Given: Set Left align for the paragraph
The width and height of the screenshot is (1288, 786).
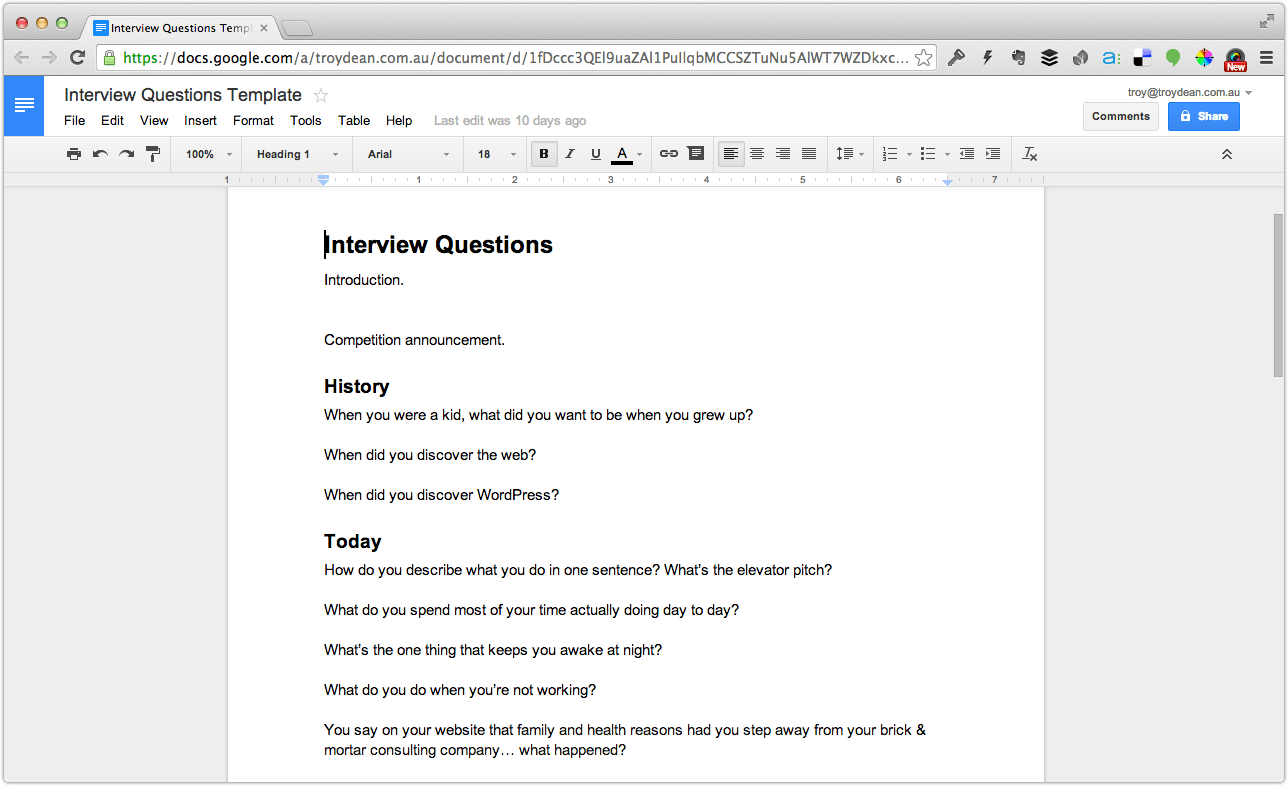Looking at the screenshot, I should point(731,154).
